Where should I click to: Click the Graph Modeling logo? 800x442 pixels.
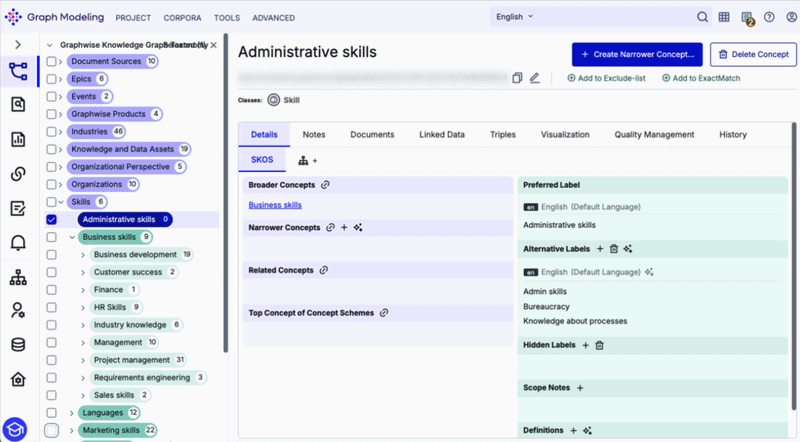pyautogui.click(x=54, y=17)
